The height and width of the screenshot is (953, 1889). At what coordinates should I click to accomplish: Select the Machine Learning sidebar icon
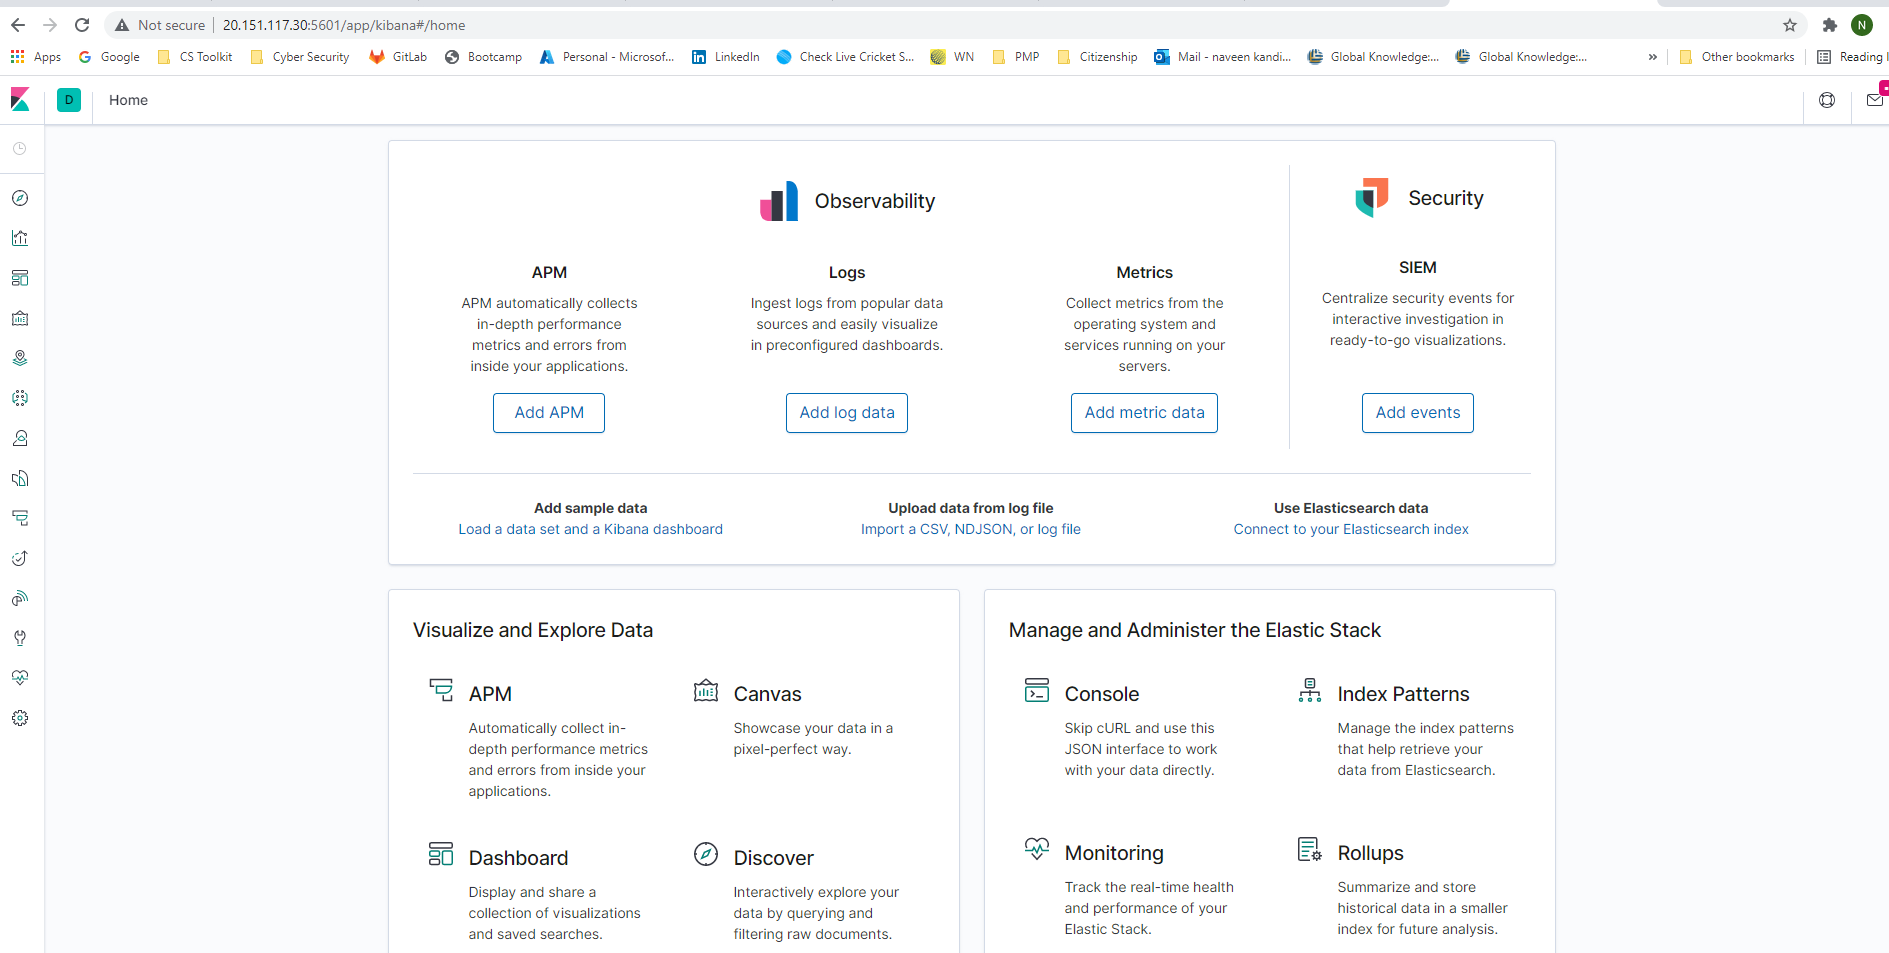pos(20,397)
